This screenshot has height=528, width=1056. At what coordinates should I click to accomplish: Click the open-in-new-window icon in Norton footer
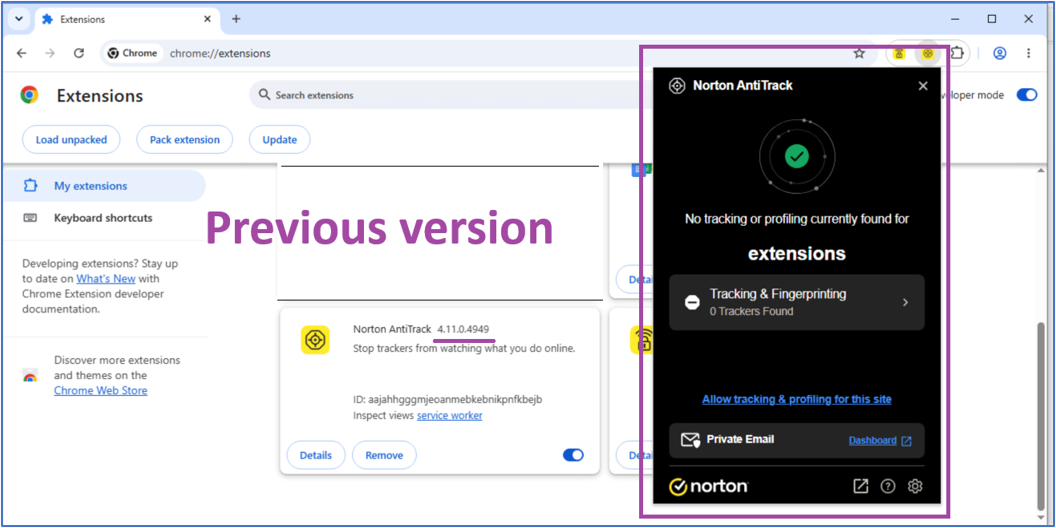click(861, 486)
